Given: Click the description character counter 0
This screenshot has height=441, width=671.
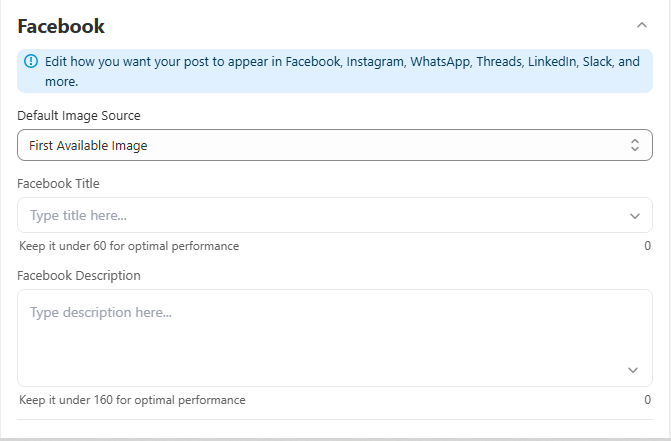Looking at the screenshot, I should (647, 400).
